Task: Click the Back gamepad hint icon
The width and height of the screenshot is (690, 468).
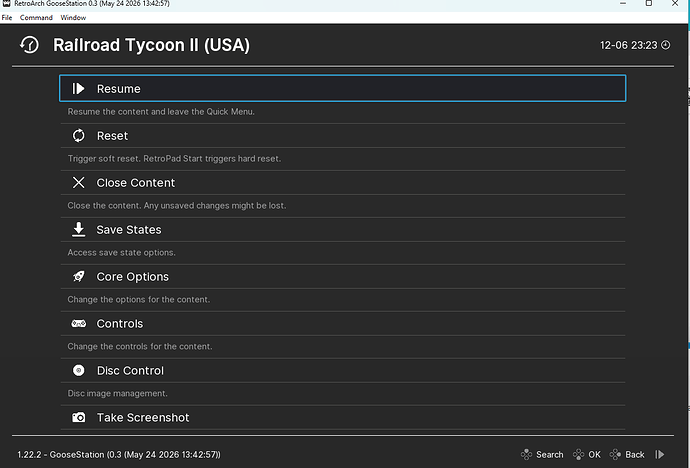Action: pyautogui.click(x=615, y=454)
